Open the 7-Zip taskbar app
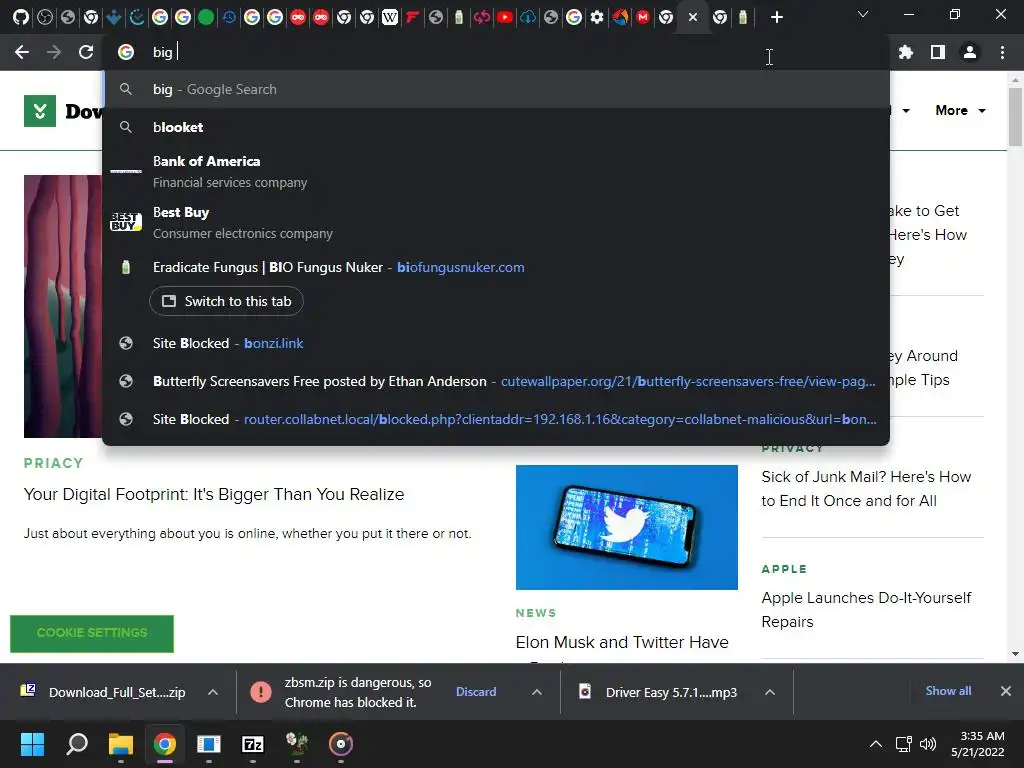The height and width of the screenshot is (768, 1024). click(253, 744)
